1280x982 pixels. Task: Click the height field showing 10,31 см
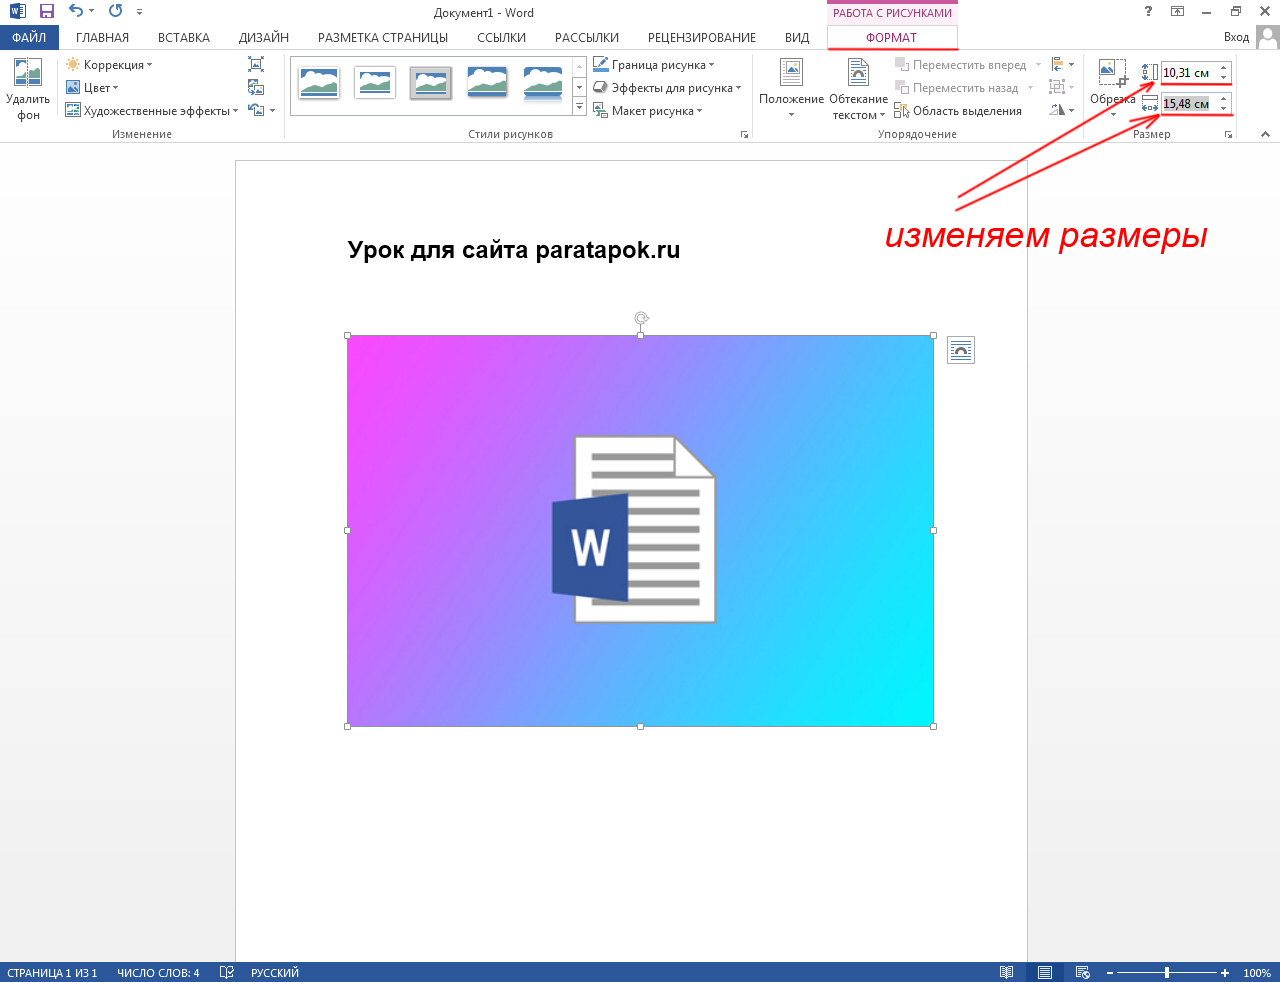pos(1188,73)
